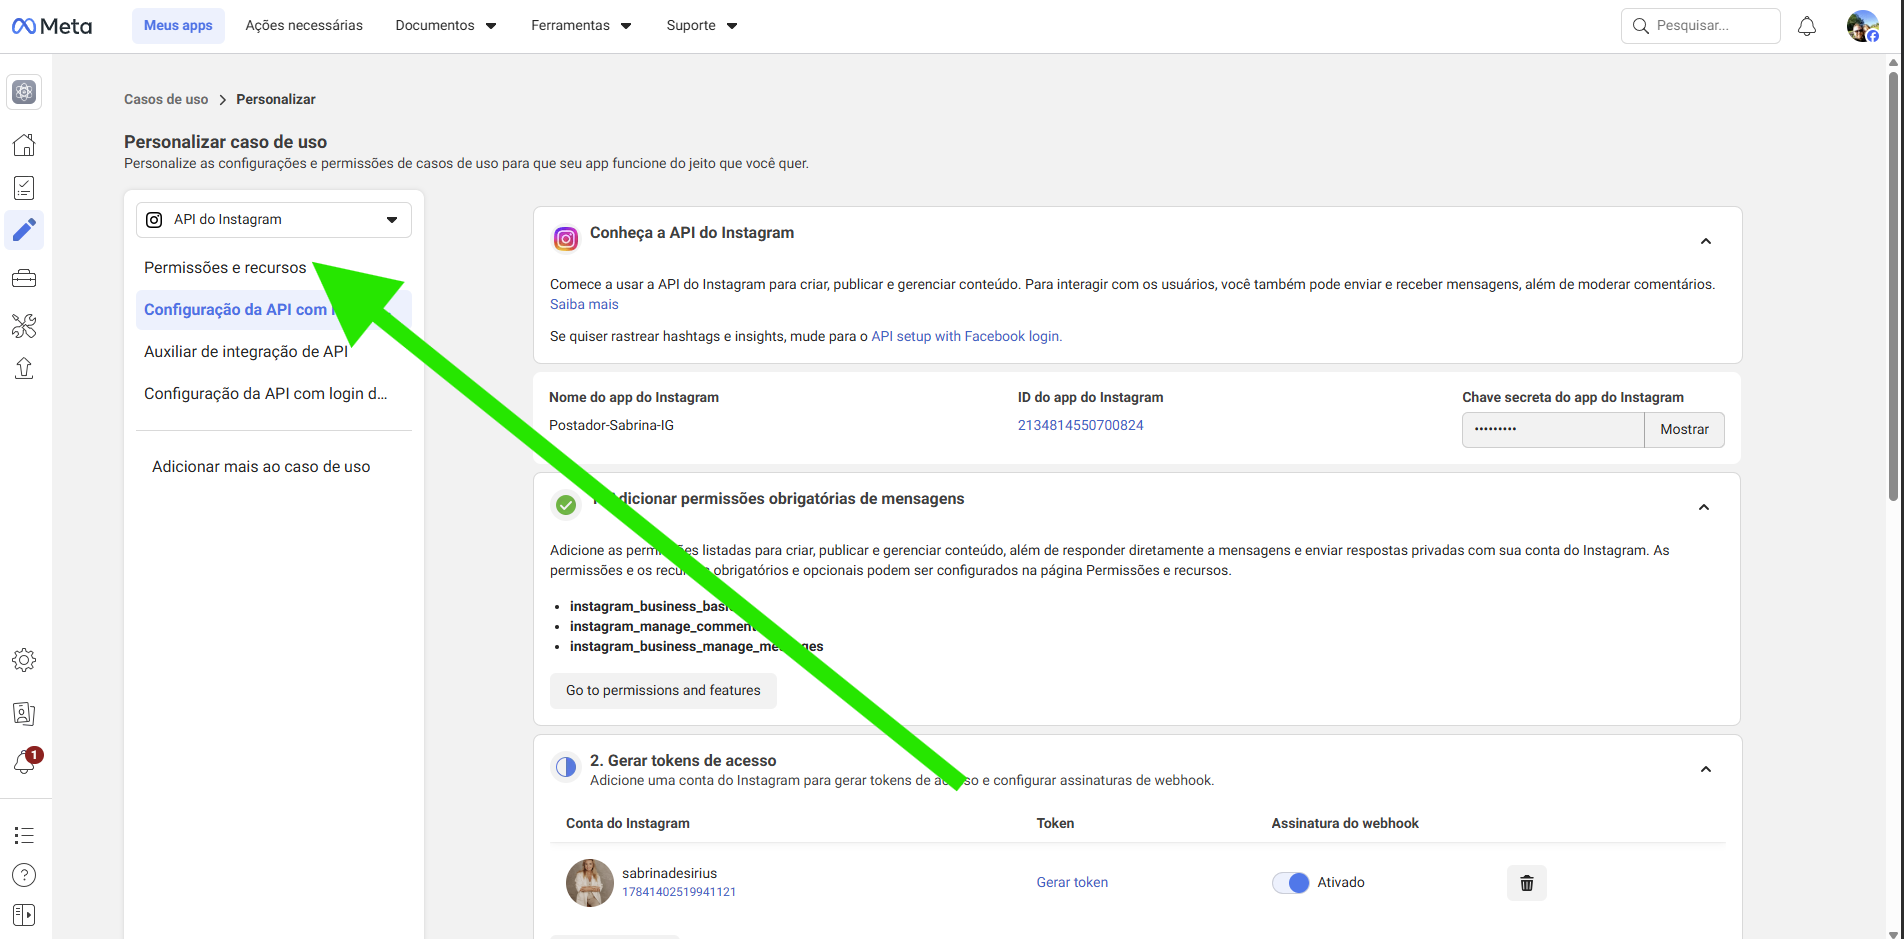Screen dimensions: 1904x939
Task: Click the half-filled progress circle icon
Action: (x=566, y=767)
